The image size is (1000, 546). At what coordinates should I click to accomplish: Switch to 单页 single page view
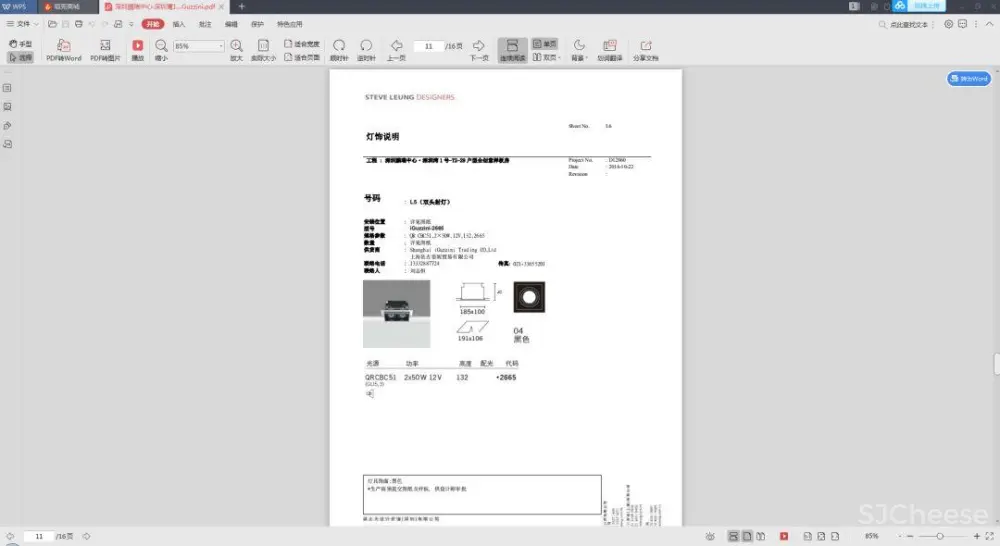(x=544, y=44)
